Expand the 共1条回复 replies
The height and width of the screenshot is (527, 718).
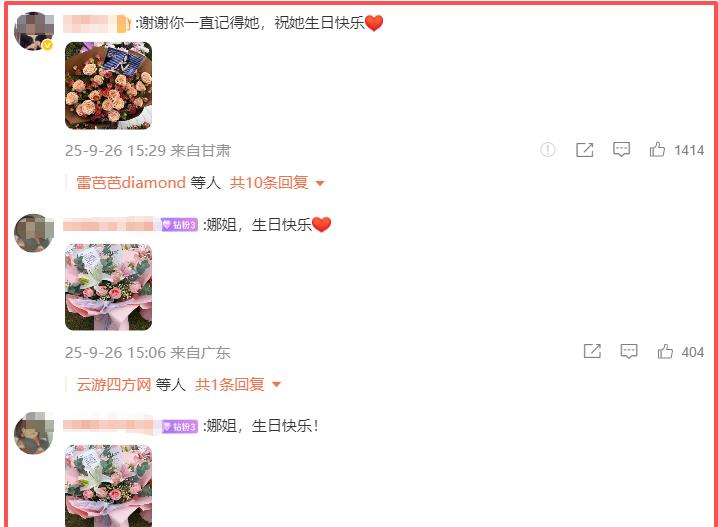click(230, 384)
